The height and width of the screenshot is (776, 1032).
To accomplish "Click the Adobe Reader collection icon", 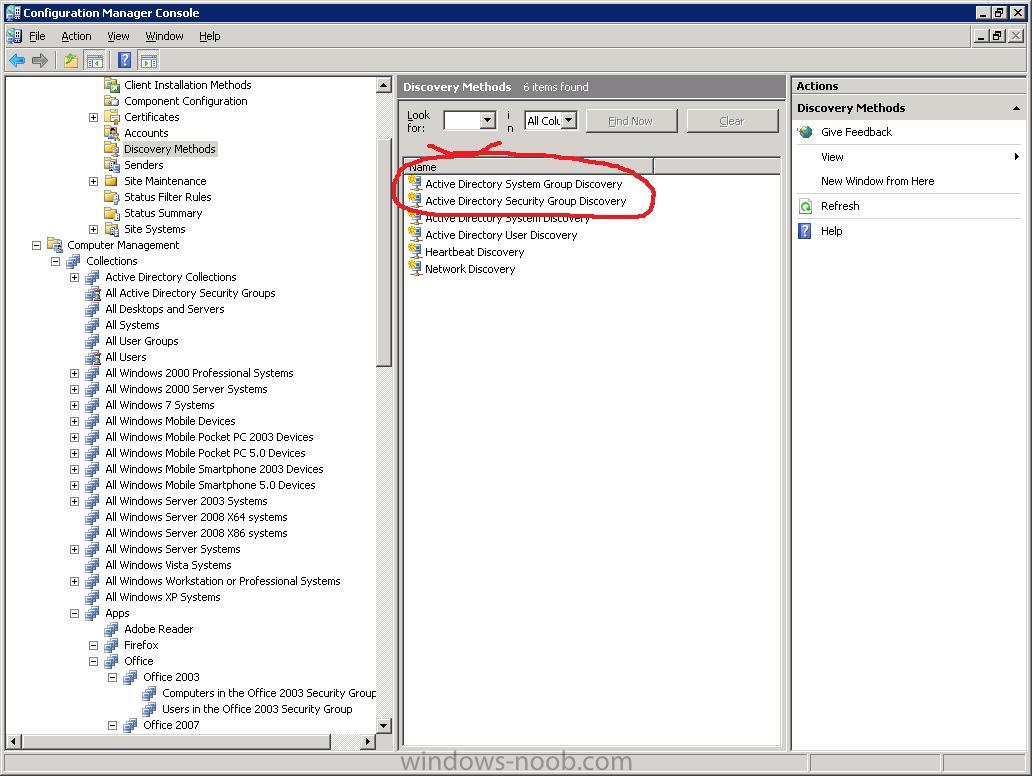I will pyautogui.click(x=111, y=629).
